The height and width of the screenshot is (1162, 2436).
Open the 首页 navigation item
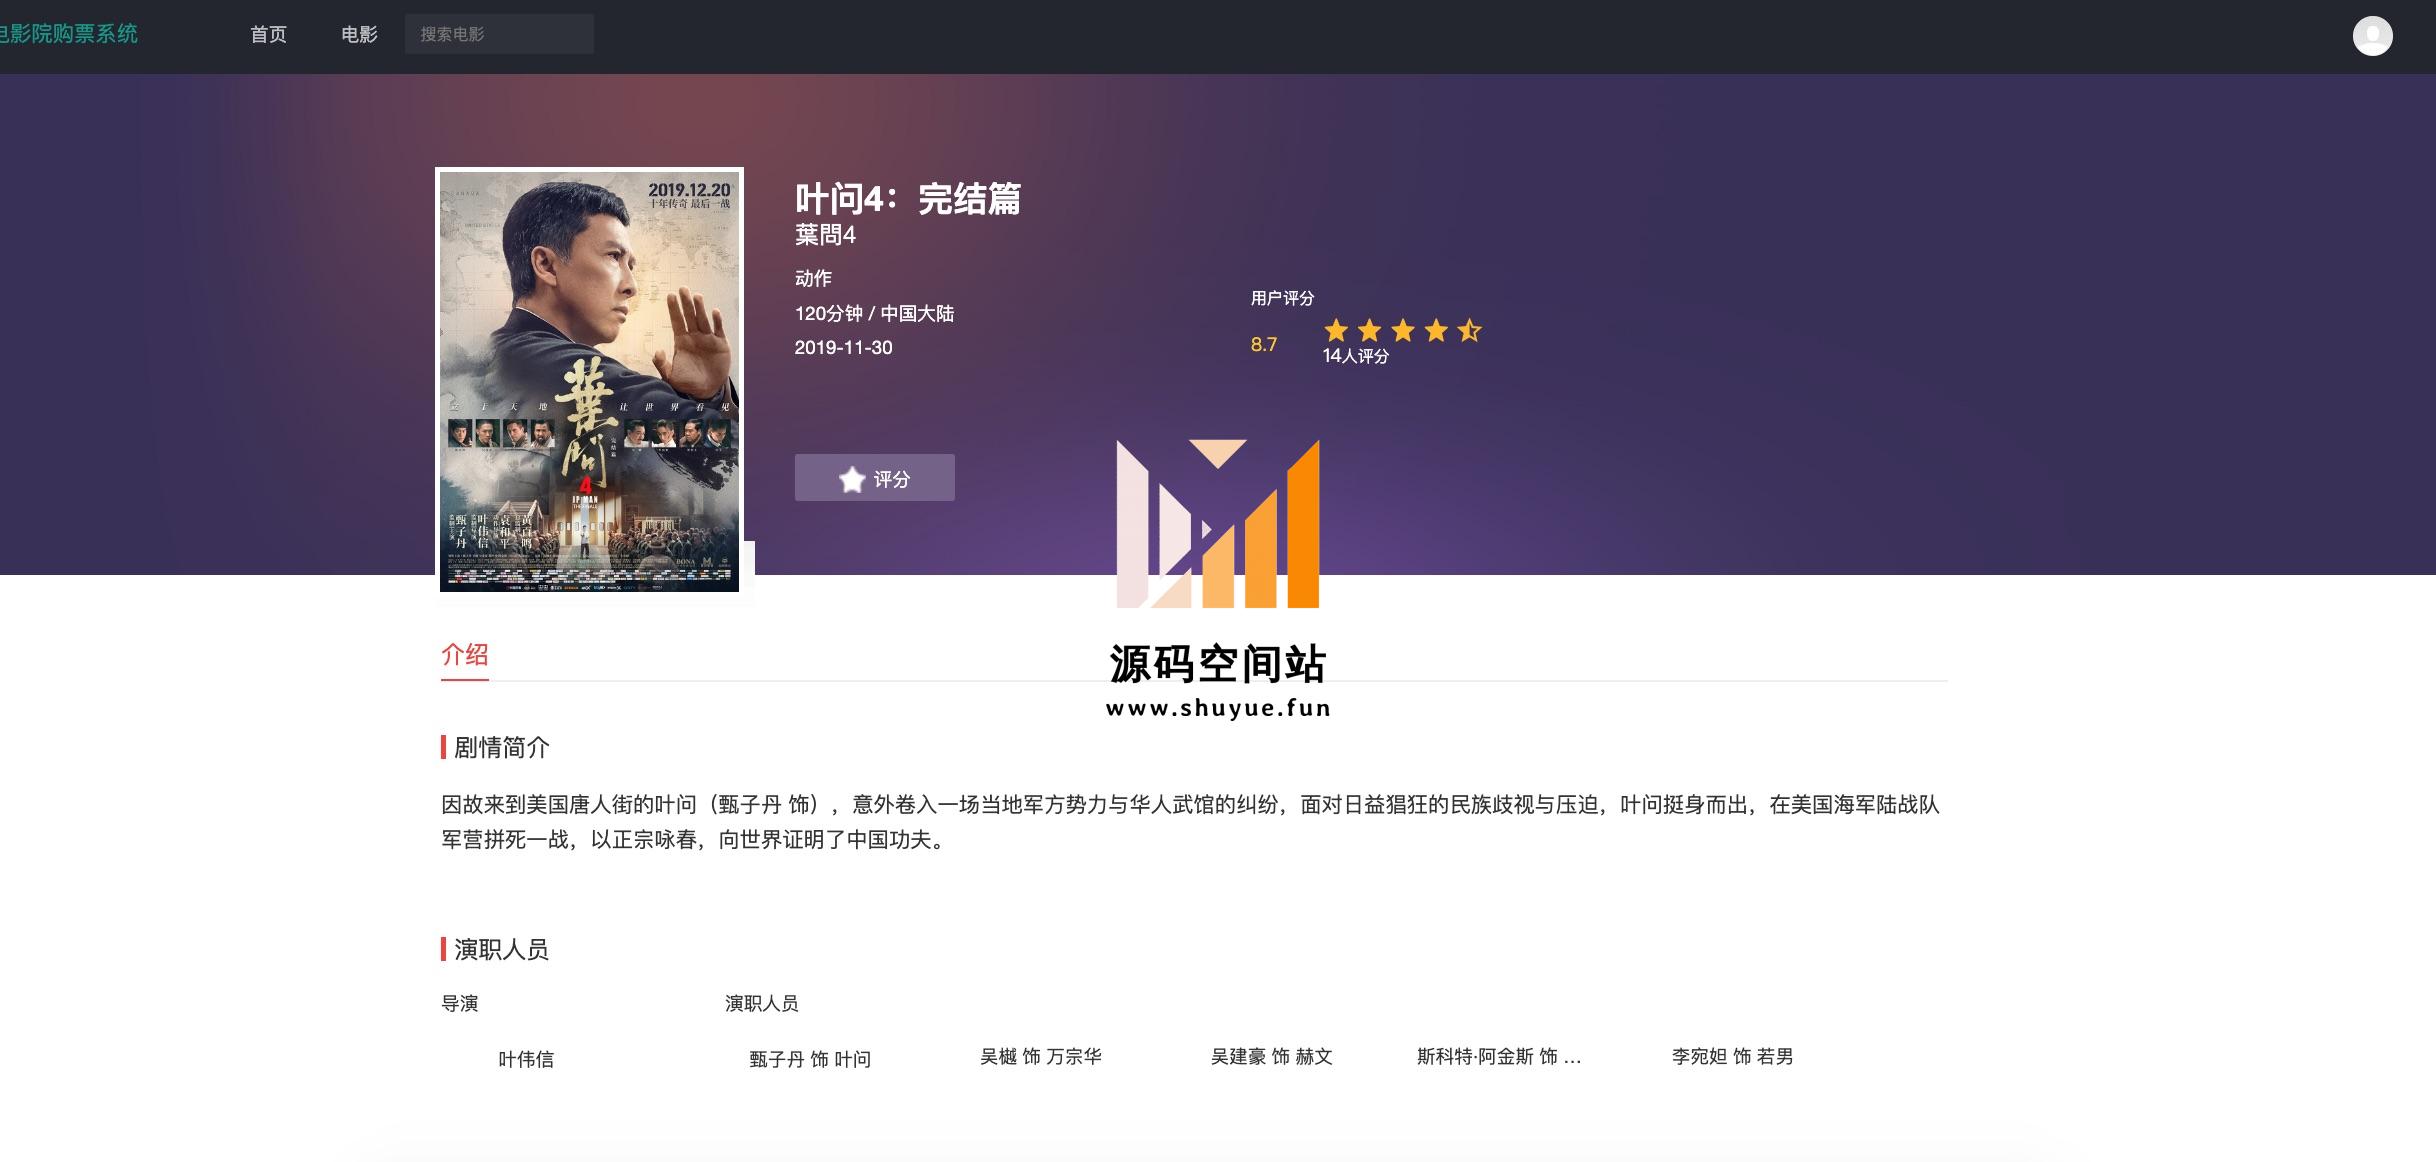[268, 35]
